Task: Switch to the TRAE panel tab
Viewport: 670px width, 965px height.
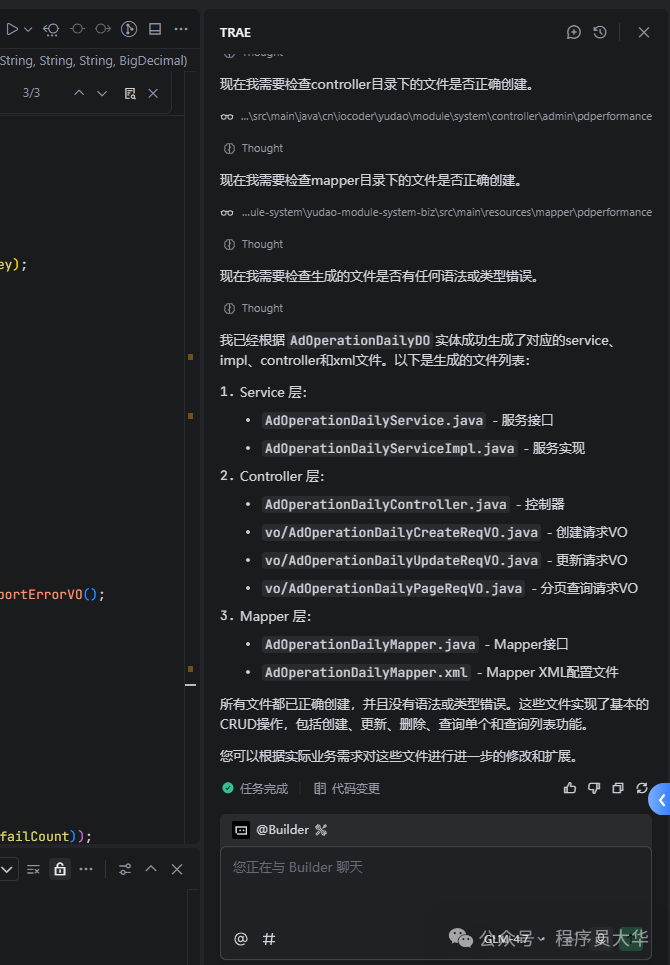Action: [234, 33]
